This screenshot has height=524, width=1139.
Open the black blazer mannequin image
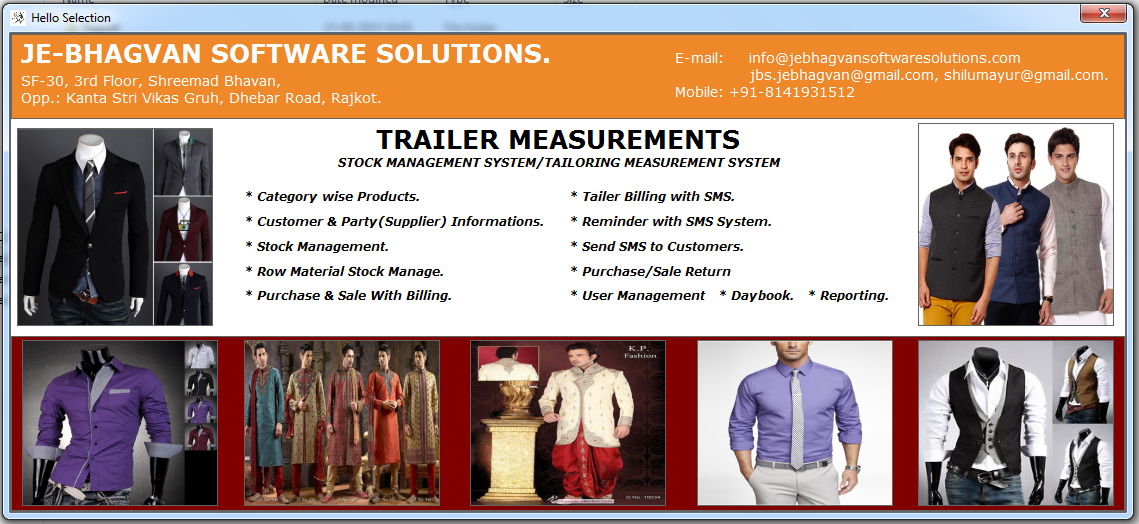point(115,227)
